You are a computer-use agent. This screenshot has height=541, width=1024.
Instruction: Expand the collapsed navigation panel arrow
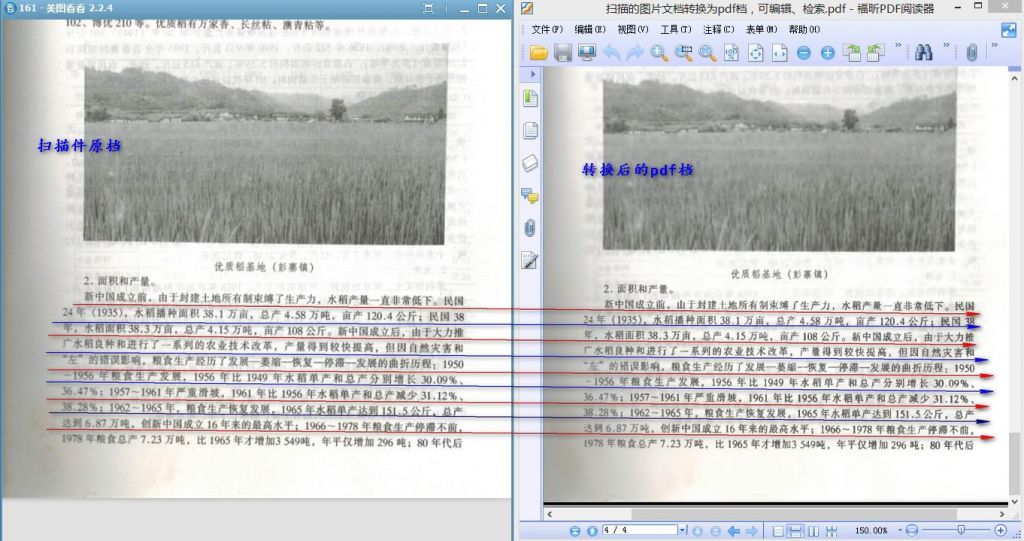point(533,75)
